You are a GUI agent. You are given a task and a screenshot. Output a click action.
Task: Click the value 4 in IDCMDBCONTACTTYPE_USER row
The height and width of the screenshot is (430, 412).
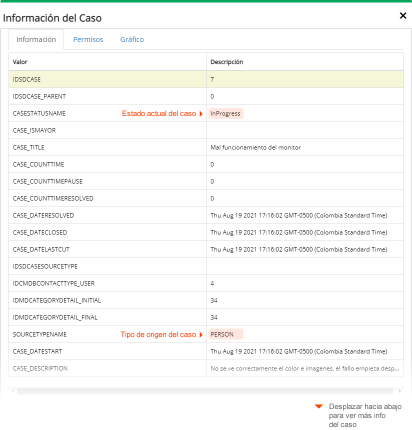212,283
